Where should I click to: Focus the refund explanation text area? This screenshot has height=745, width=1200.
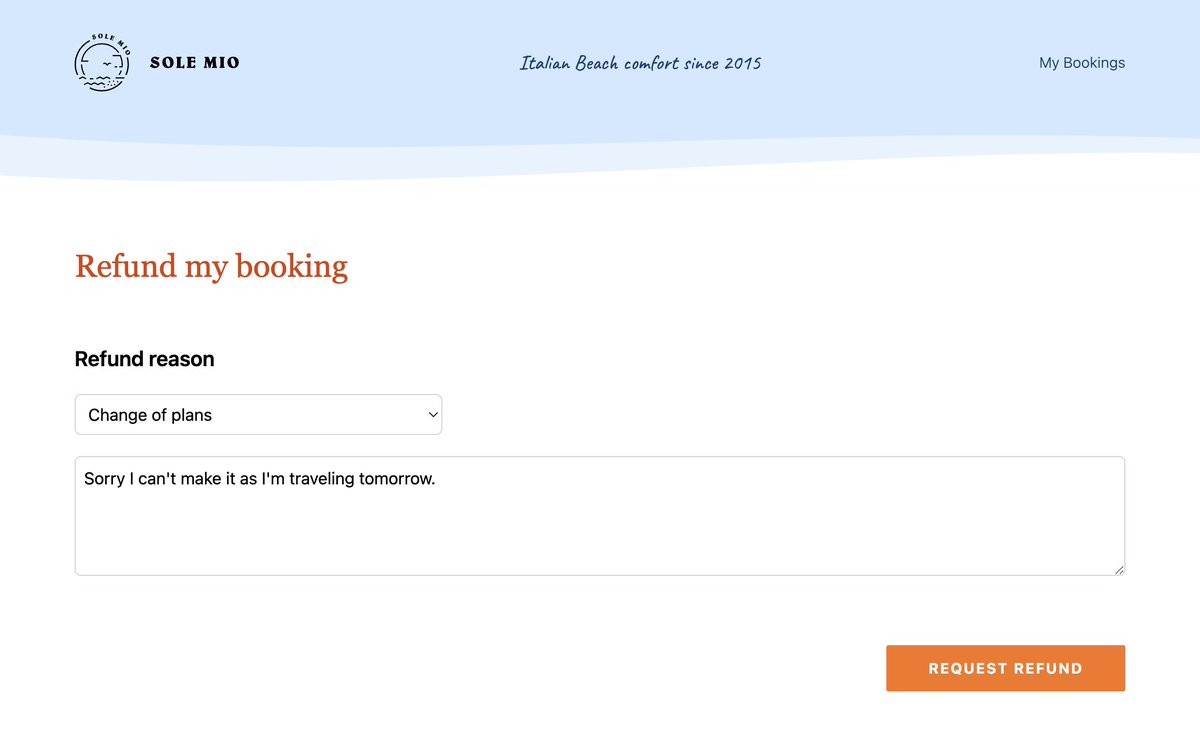coord(600,516)
